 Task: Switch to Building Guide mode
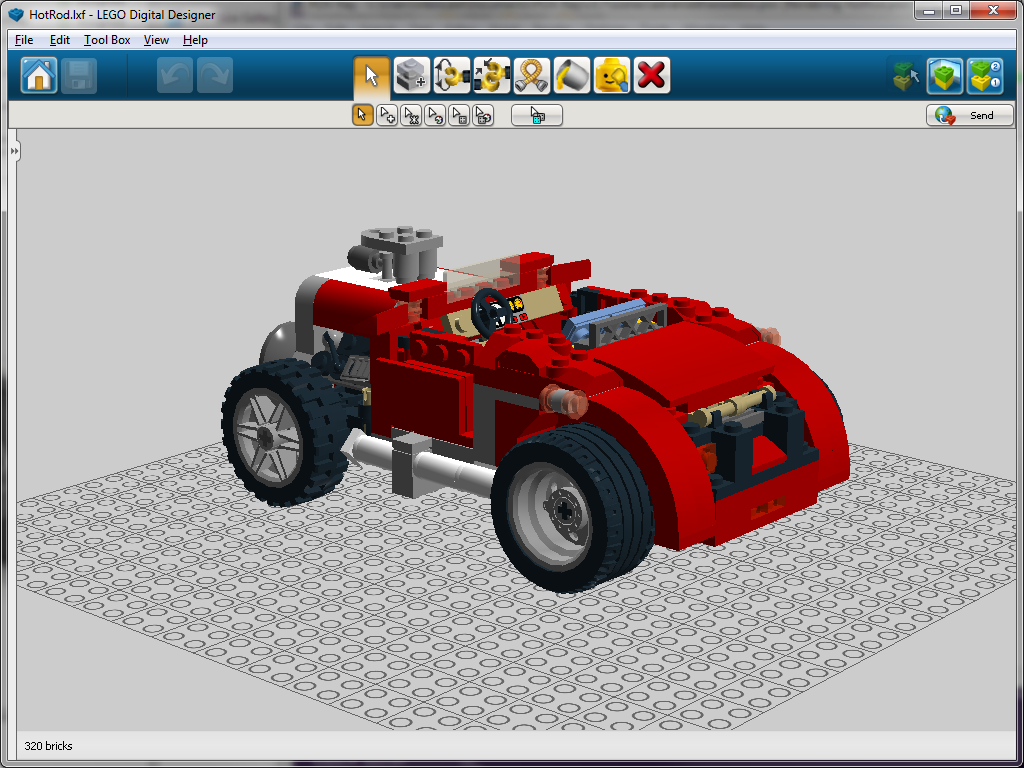click(985, 74)
